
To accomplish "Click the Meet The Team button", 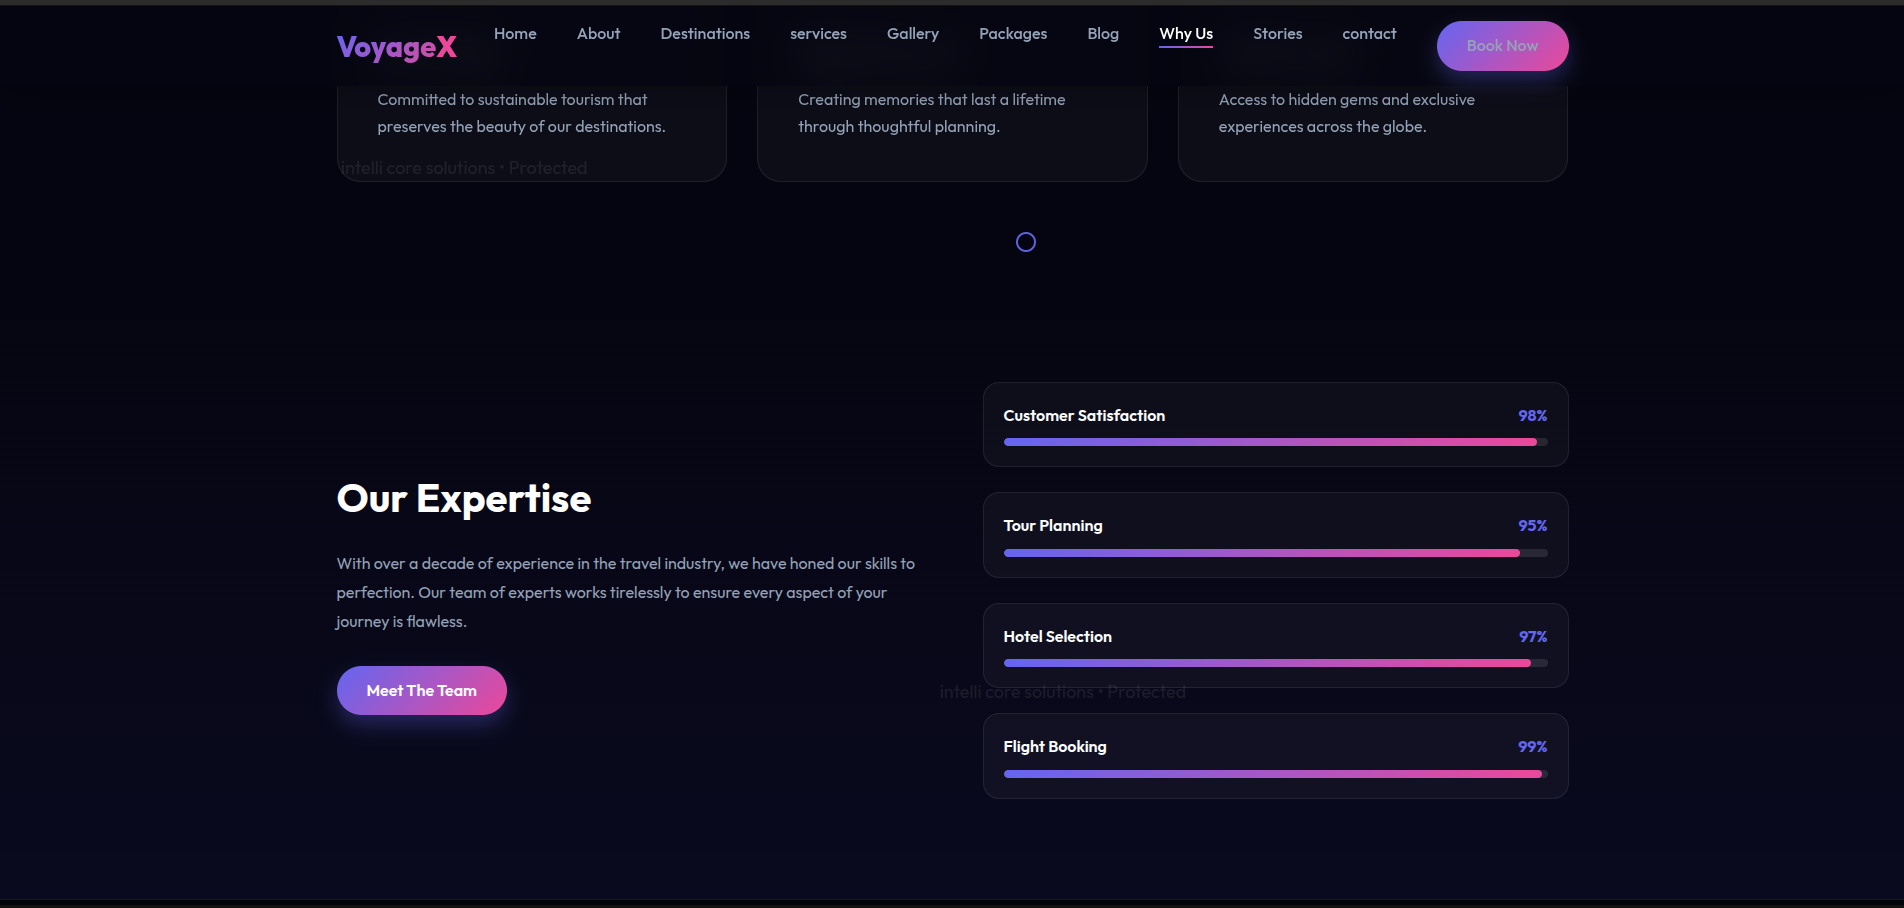I will point(422,691).
